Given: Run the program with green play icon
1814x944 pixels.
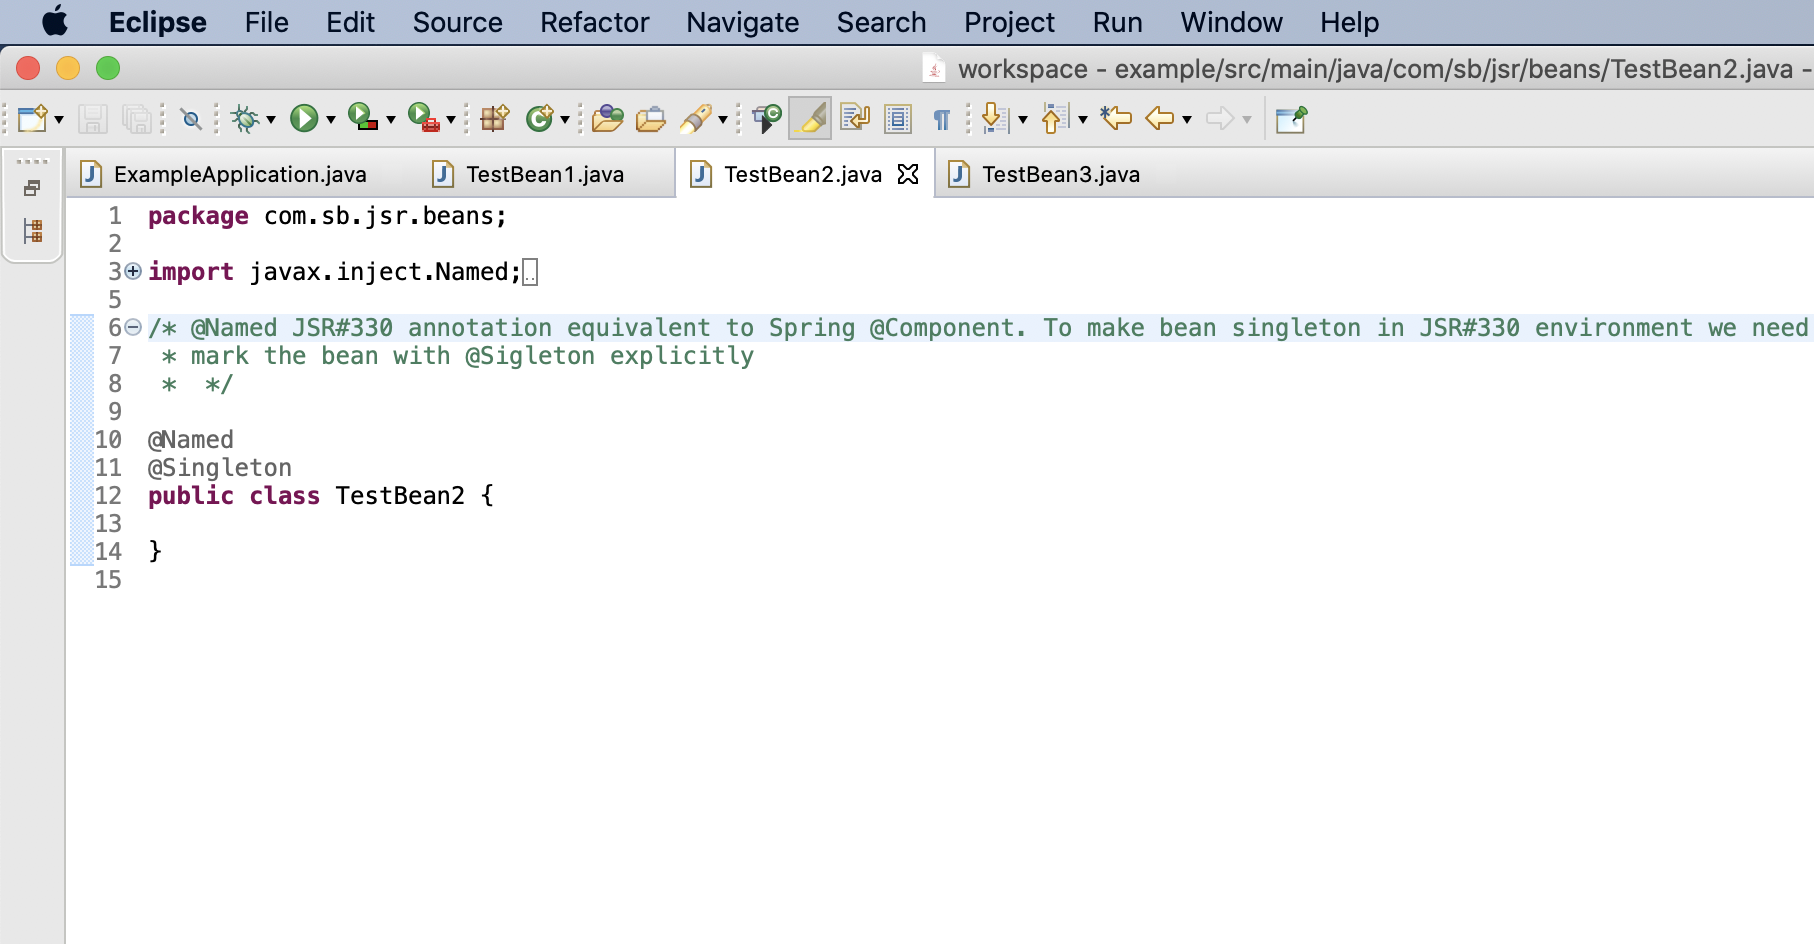Looking at the screenshot, I should (x=304, y=119).
